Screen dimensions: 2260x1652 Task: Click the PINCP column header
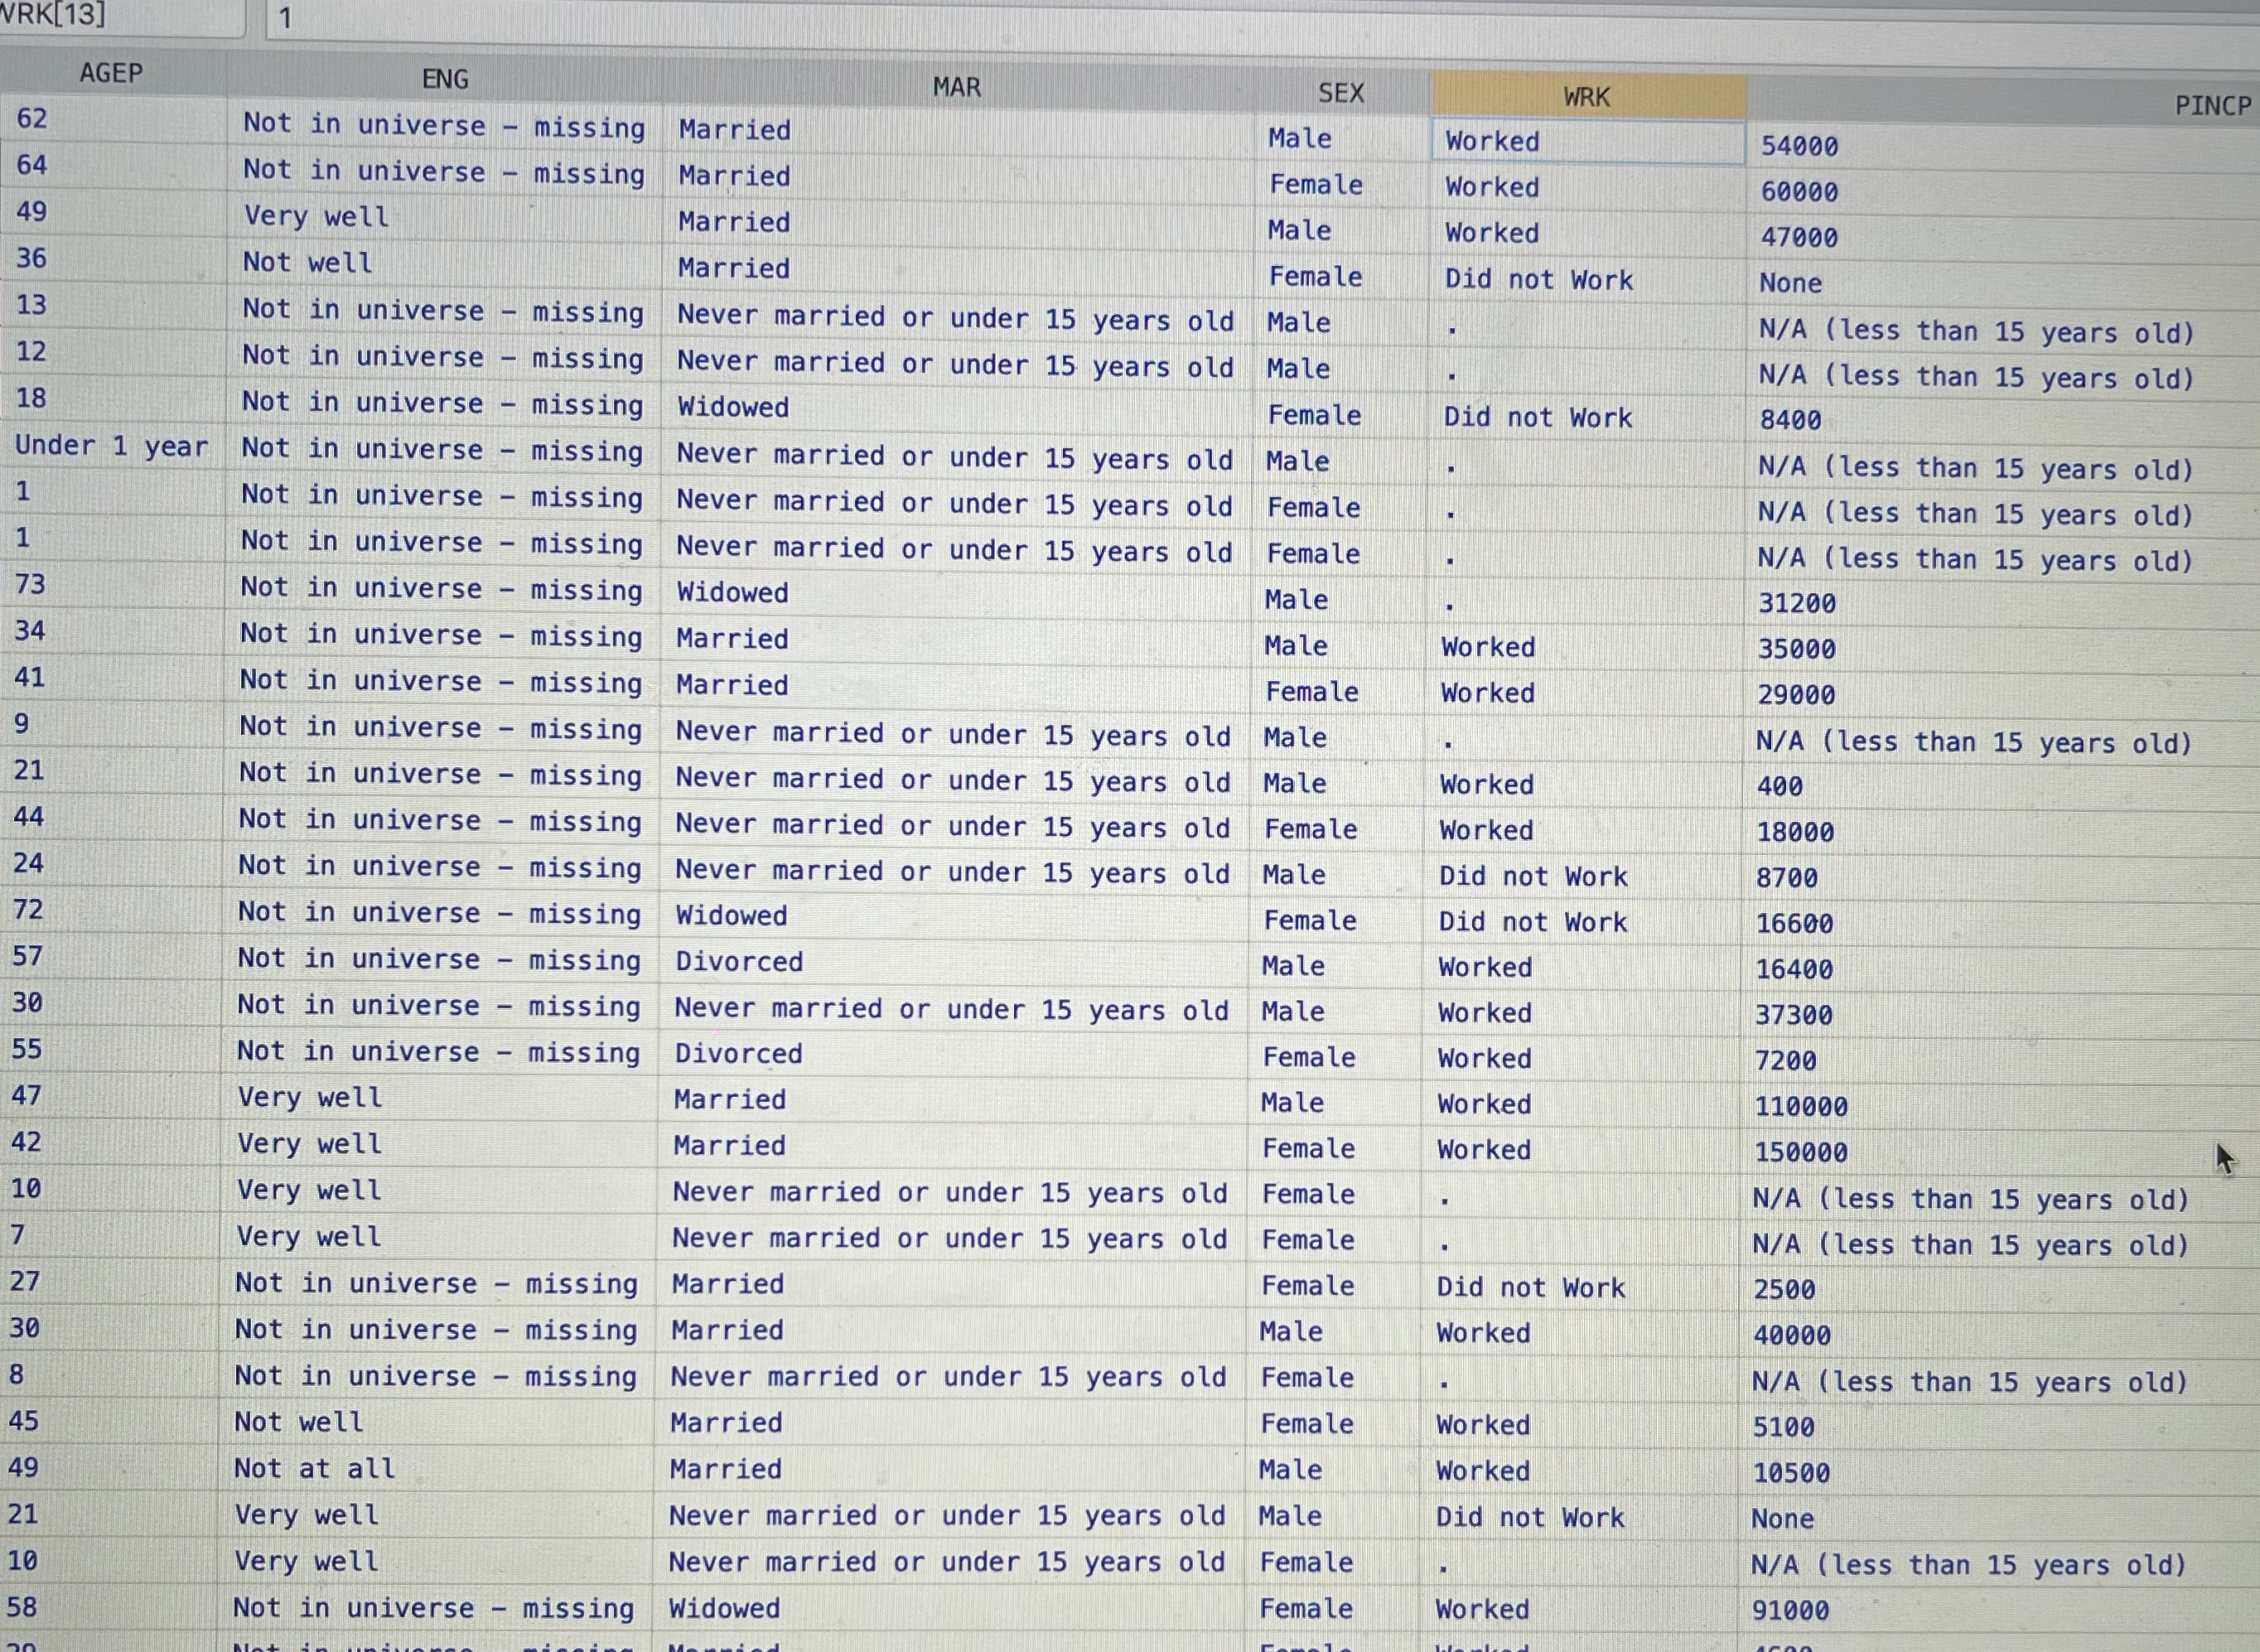(x=2210, y=105)
